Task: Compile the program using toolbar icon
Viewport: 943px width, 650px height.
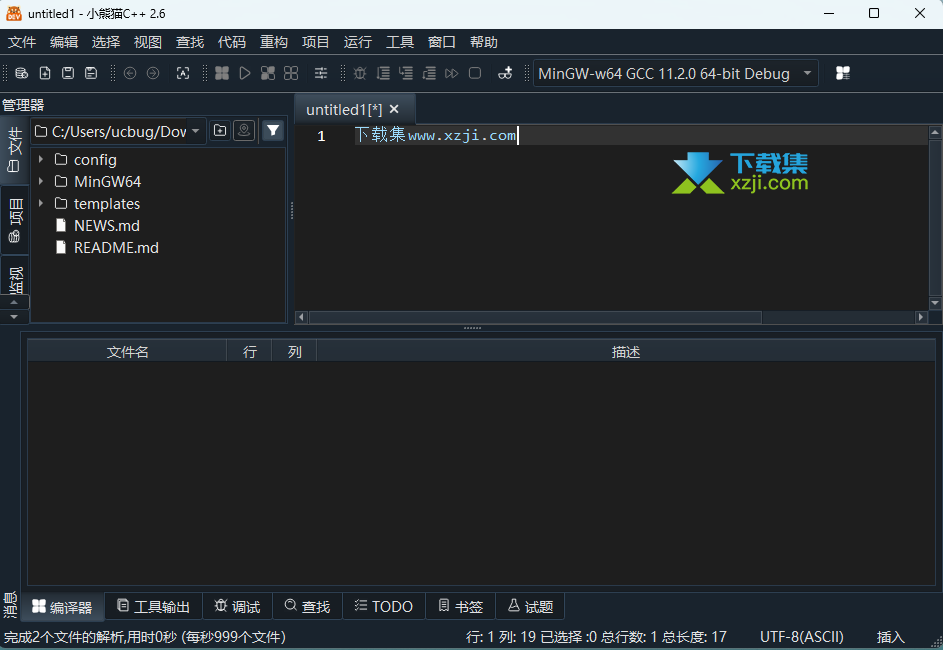Action: click(x=222, y=73)
